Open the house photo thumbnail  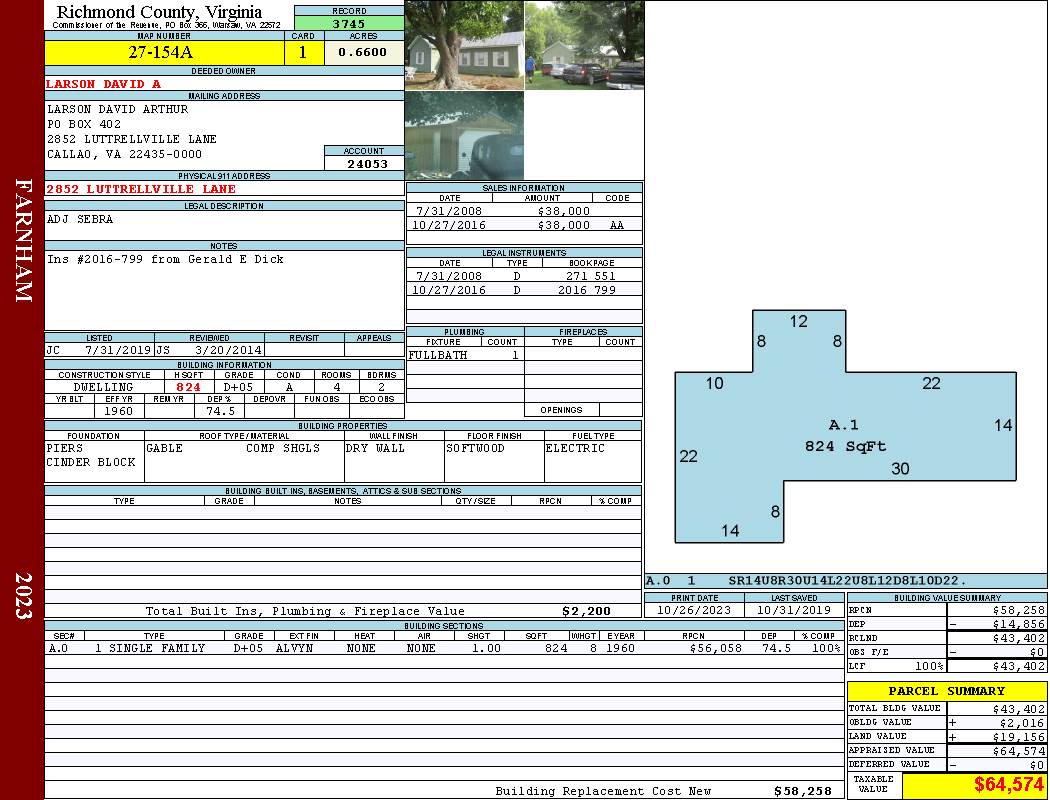click(x=463, y=45)
